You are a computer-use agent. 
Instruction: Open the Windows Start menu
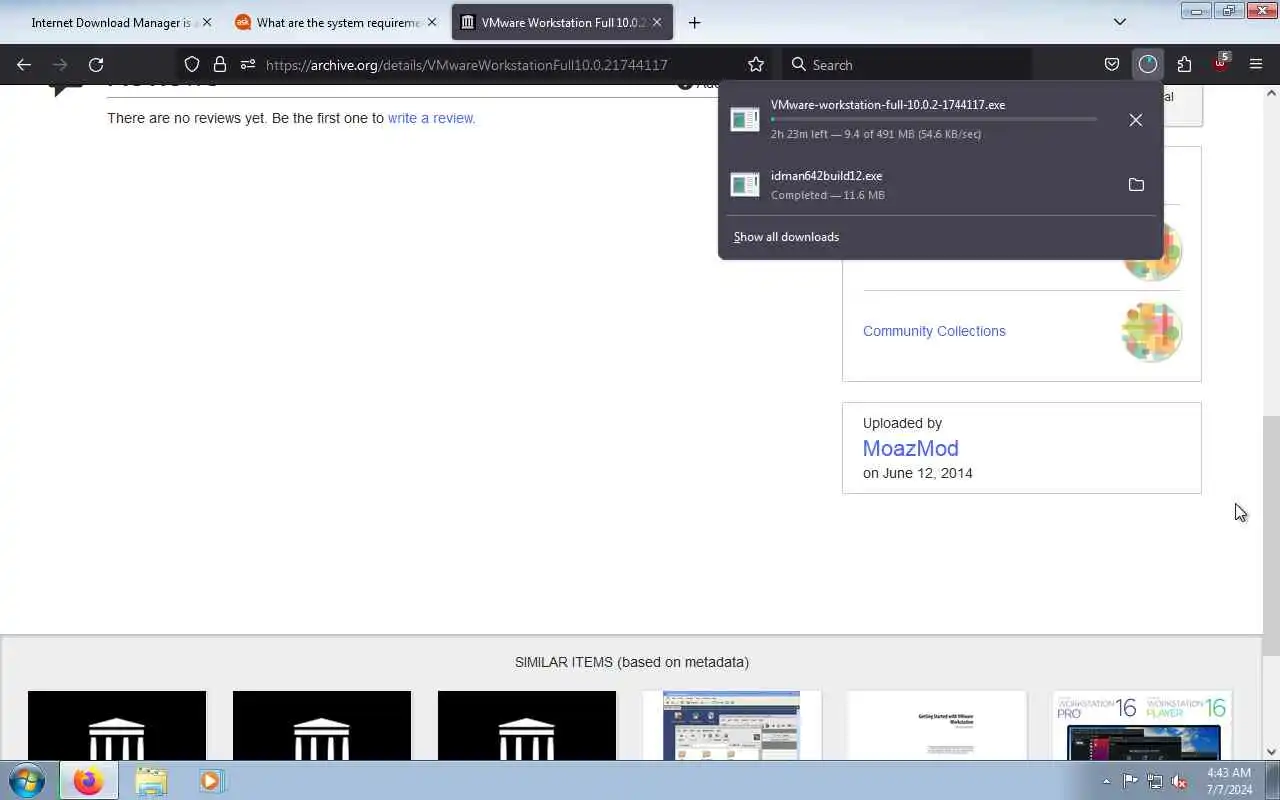[x=27, y=780]
